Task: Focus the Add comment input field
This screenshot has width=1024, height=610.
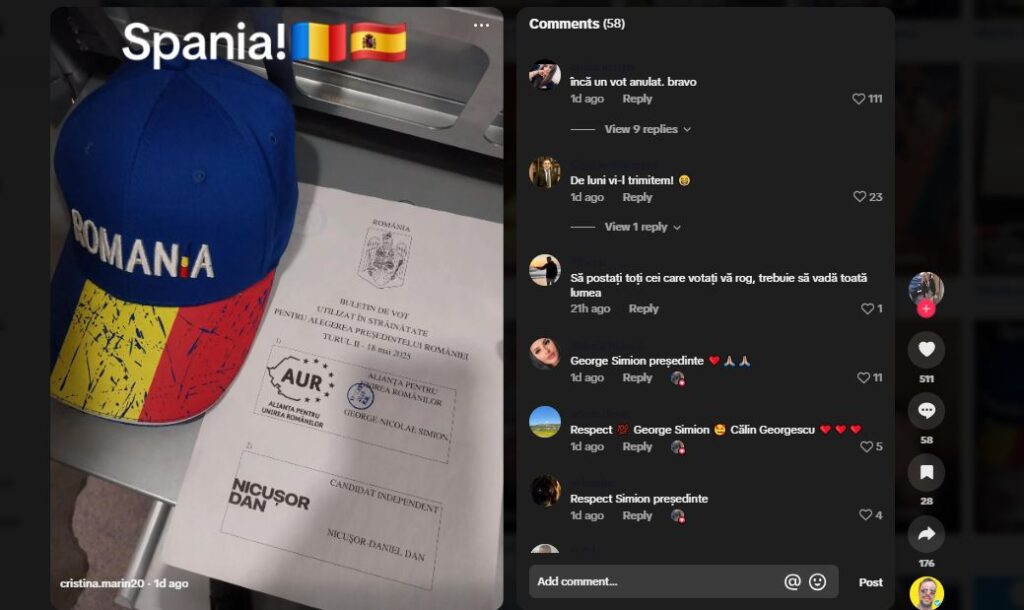Action: (x=656, y=581)
